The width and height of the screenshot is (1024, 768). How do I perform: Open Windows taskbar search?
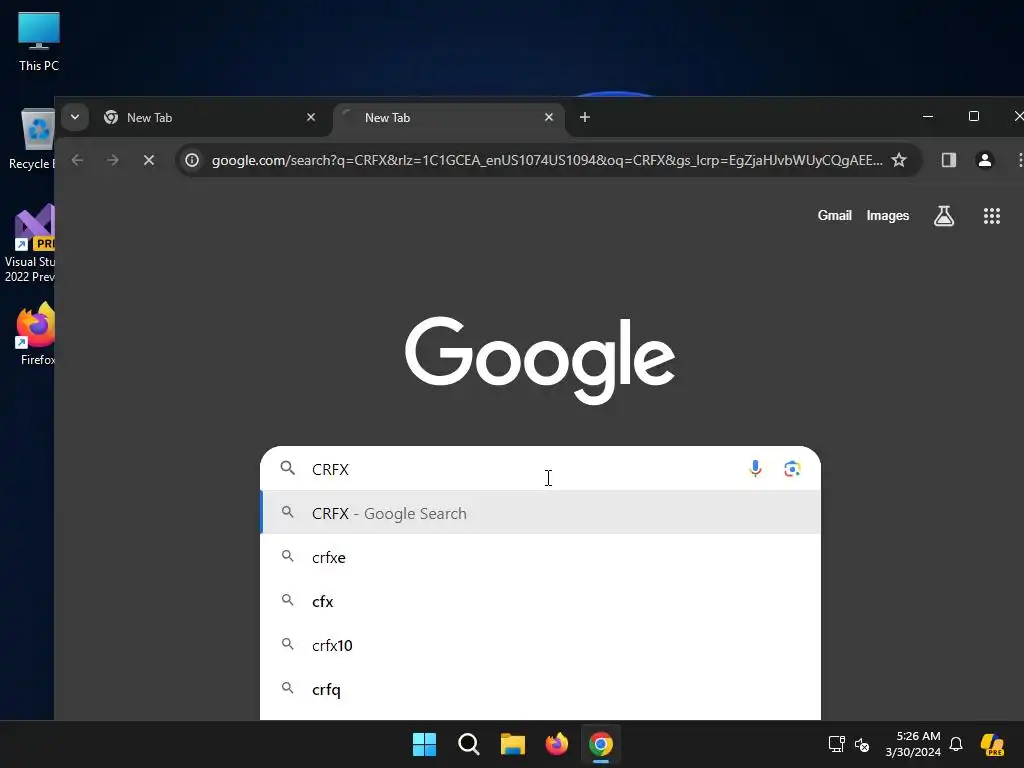pyautogui.click(x=469, y=744)
